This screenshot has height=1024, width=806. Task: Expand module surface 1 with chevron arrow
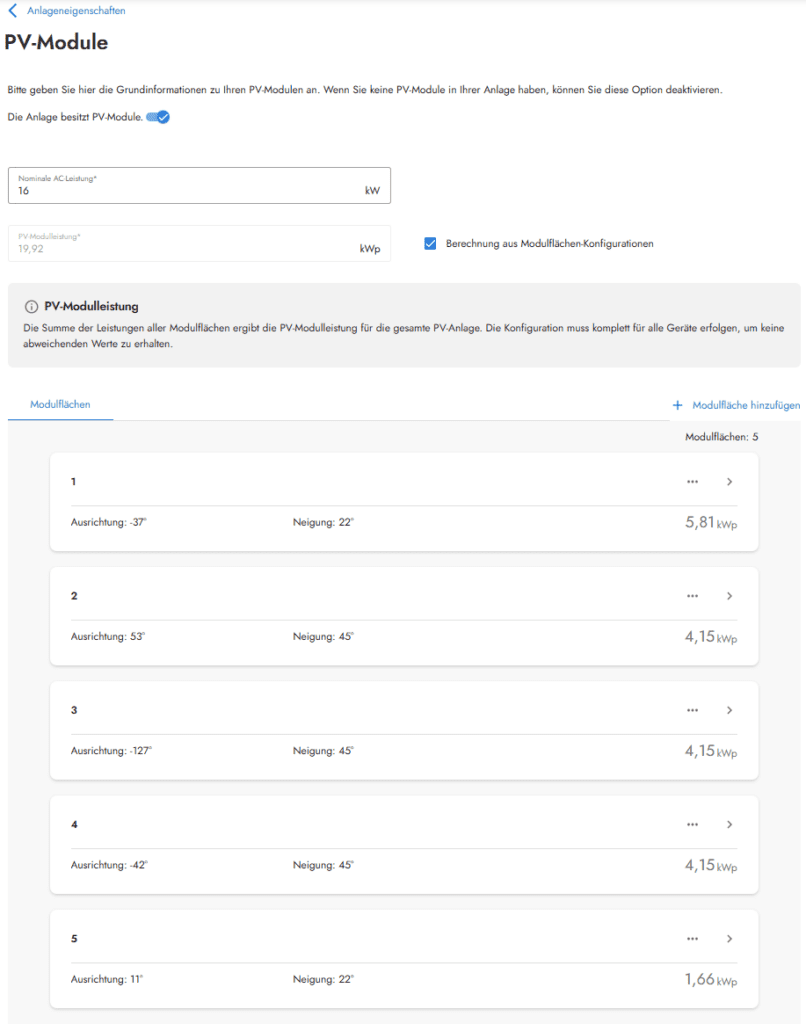[730, 482]
